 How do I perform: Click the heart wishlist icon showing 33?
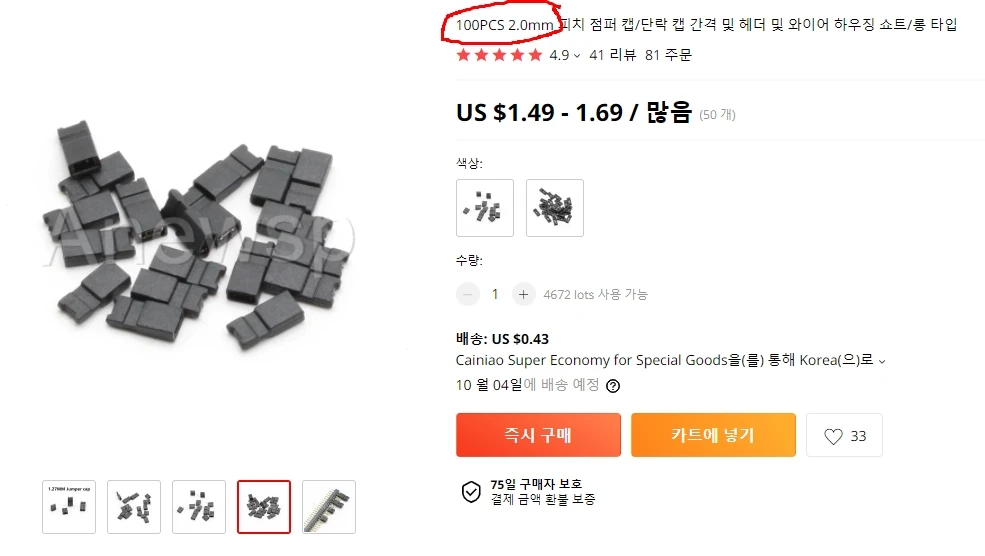pyautogui.click(x=833, y=436)
